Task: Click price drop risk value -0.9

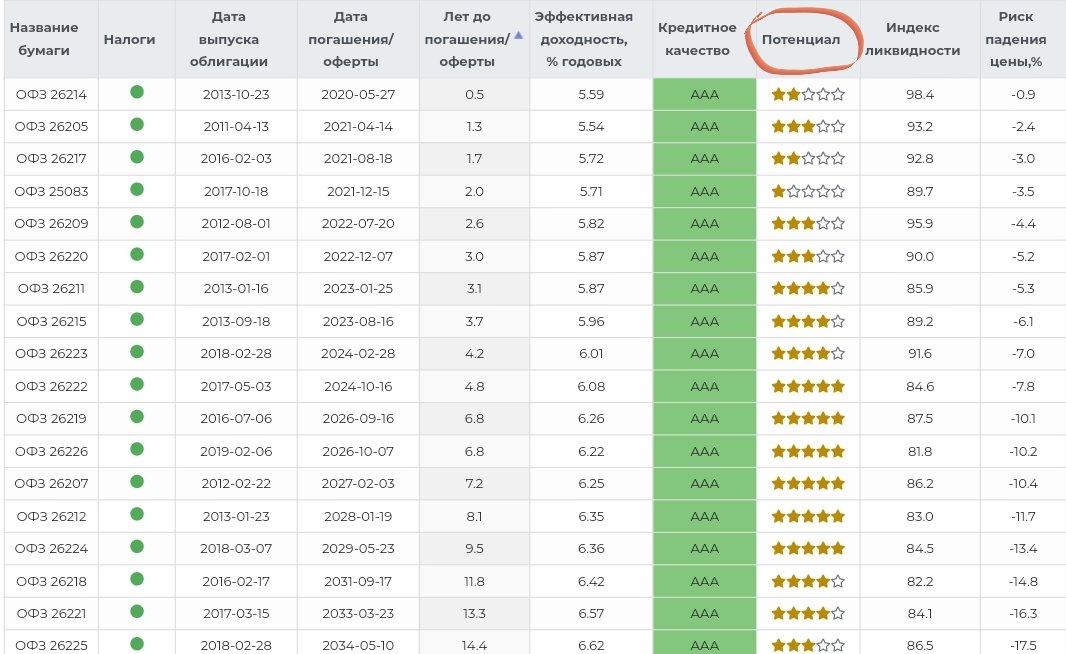Action: 1022,94
